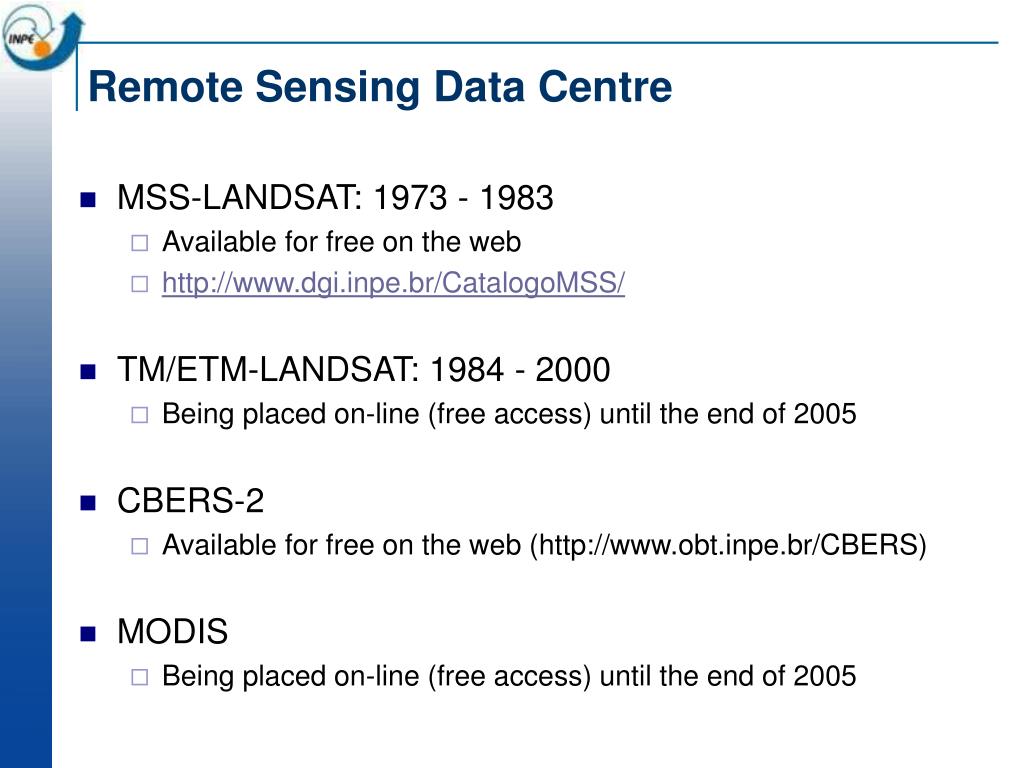Click the MSS-LANDSAT: 1973 - 1983 heading
The image size is (1024, 768).
point(335,197)
